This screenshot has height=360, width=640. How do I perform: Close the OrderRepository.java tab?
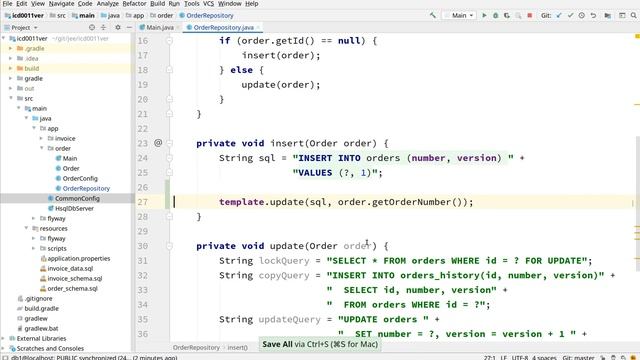(x=258, y=27)
